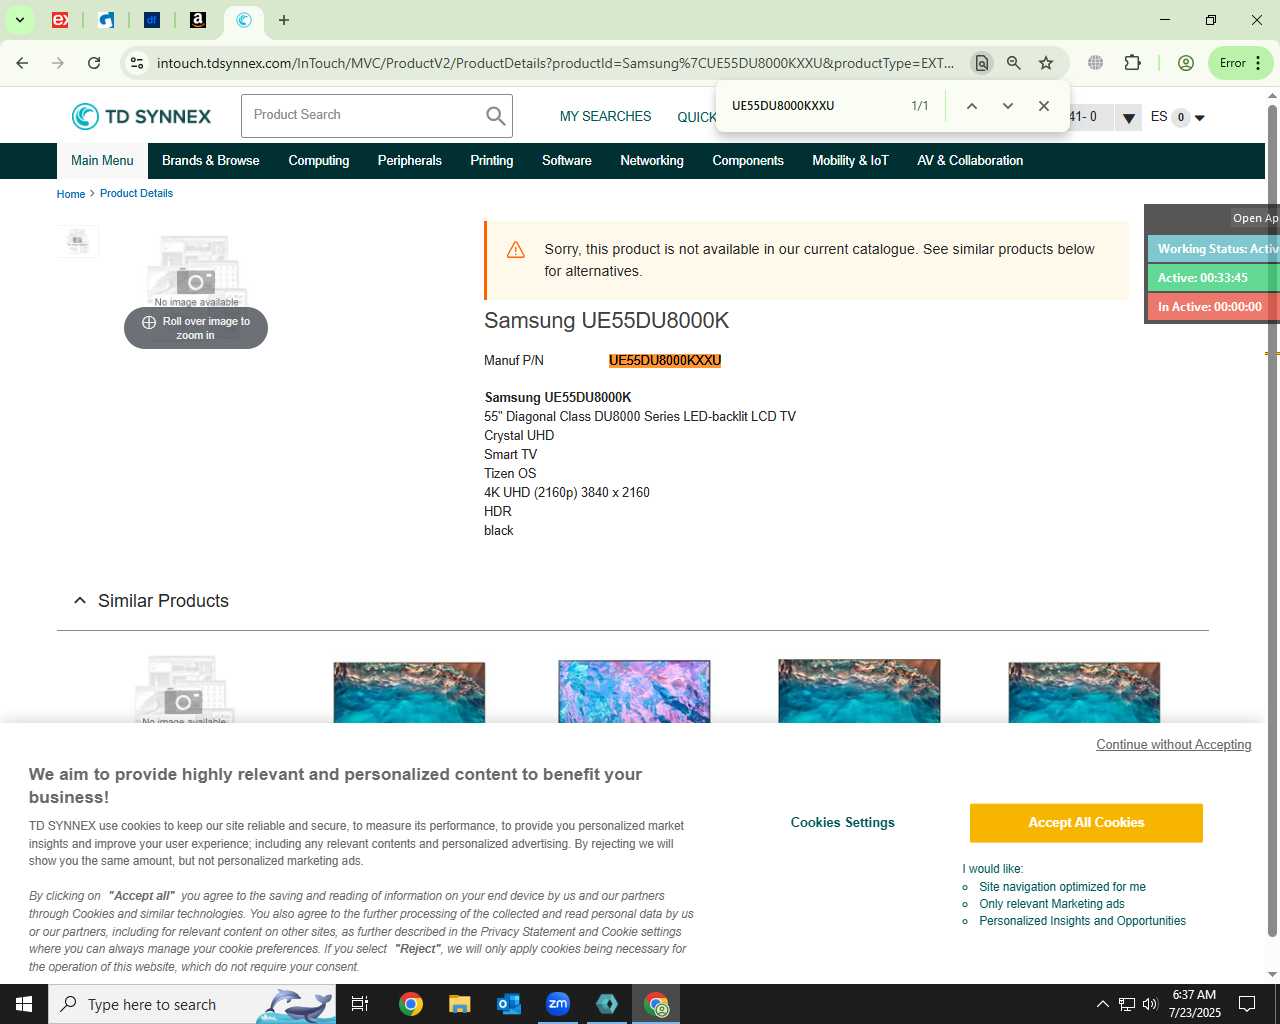Click the Active 00:33:45 timer
Screen dimensions: 1280x1024
point(1214,278)
